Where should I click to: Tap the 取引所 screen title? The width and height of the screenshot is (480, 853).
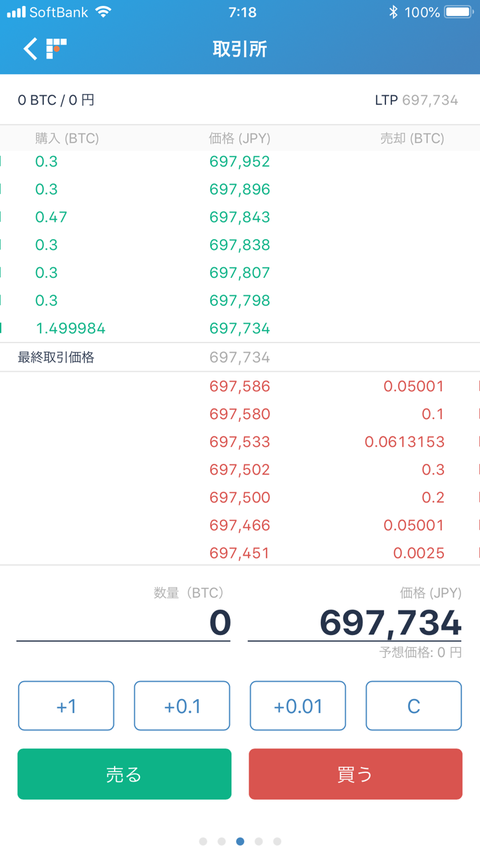(x=240, y=49)
